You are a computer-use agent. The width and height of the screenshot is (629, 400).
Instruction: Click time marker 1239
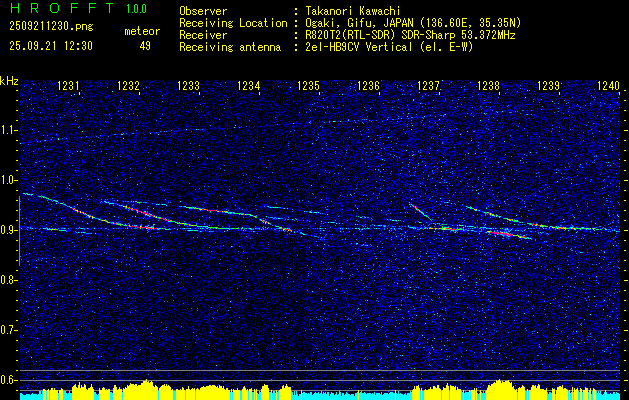click(x=548, y=85)
